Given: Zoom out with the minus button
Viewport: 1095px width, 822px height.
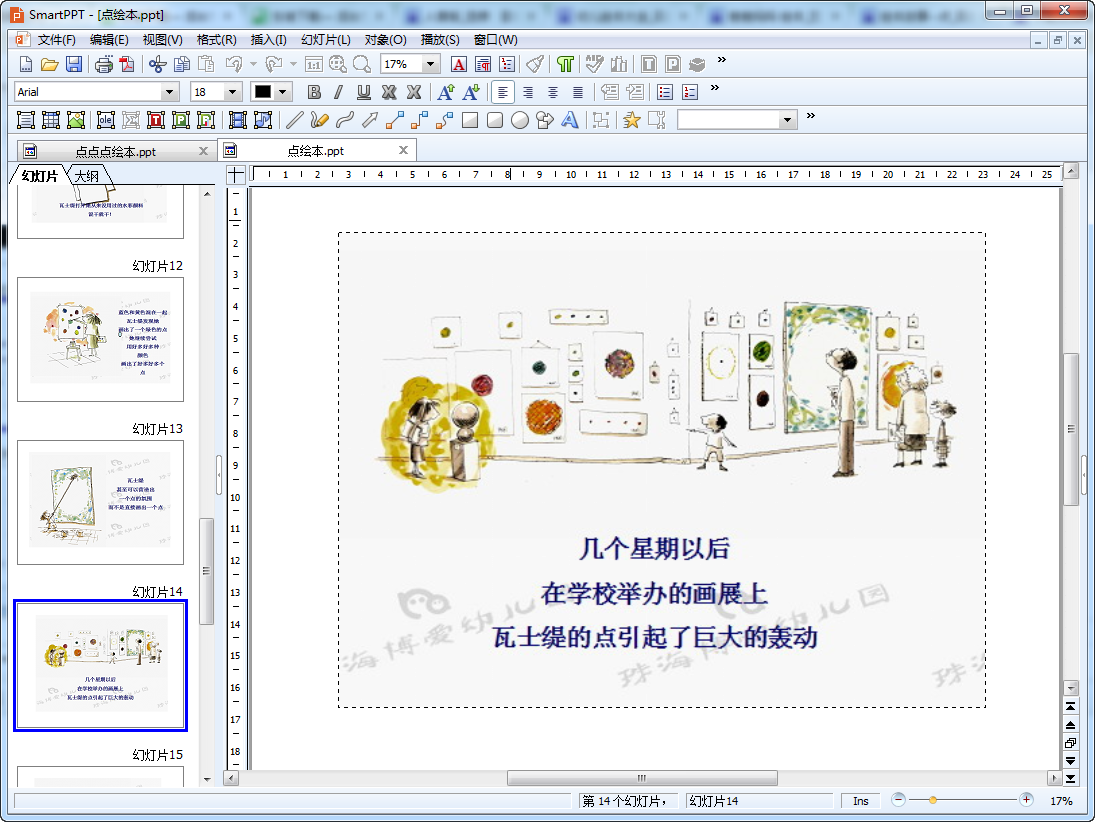Looking at the screenshot, I should [x=899, y=800].
